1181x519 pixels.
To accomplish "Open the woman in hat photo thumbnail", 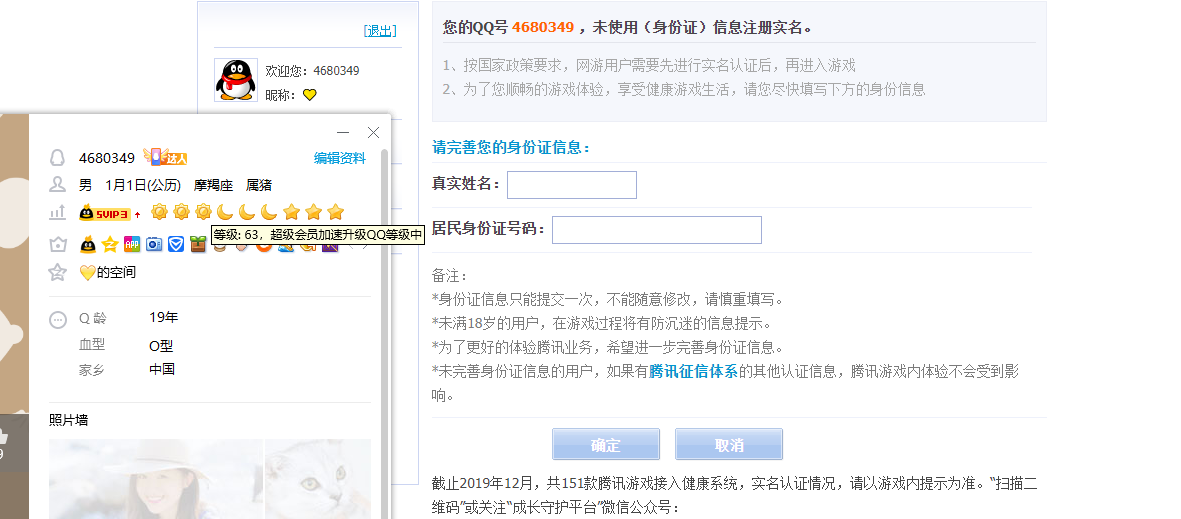I will coord(156,479).
